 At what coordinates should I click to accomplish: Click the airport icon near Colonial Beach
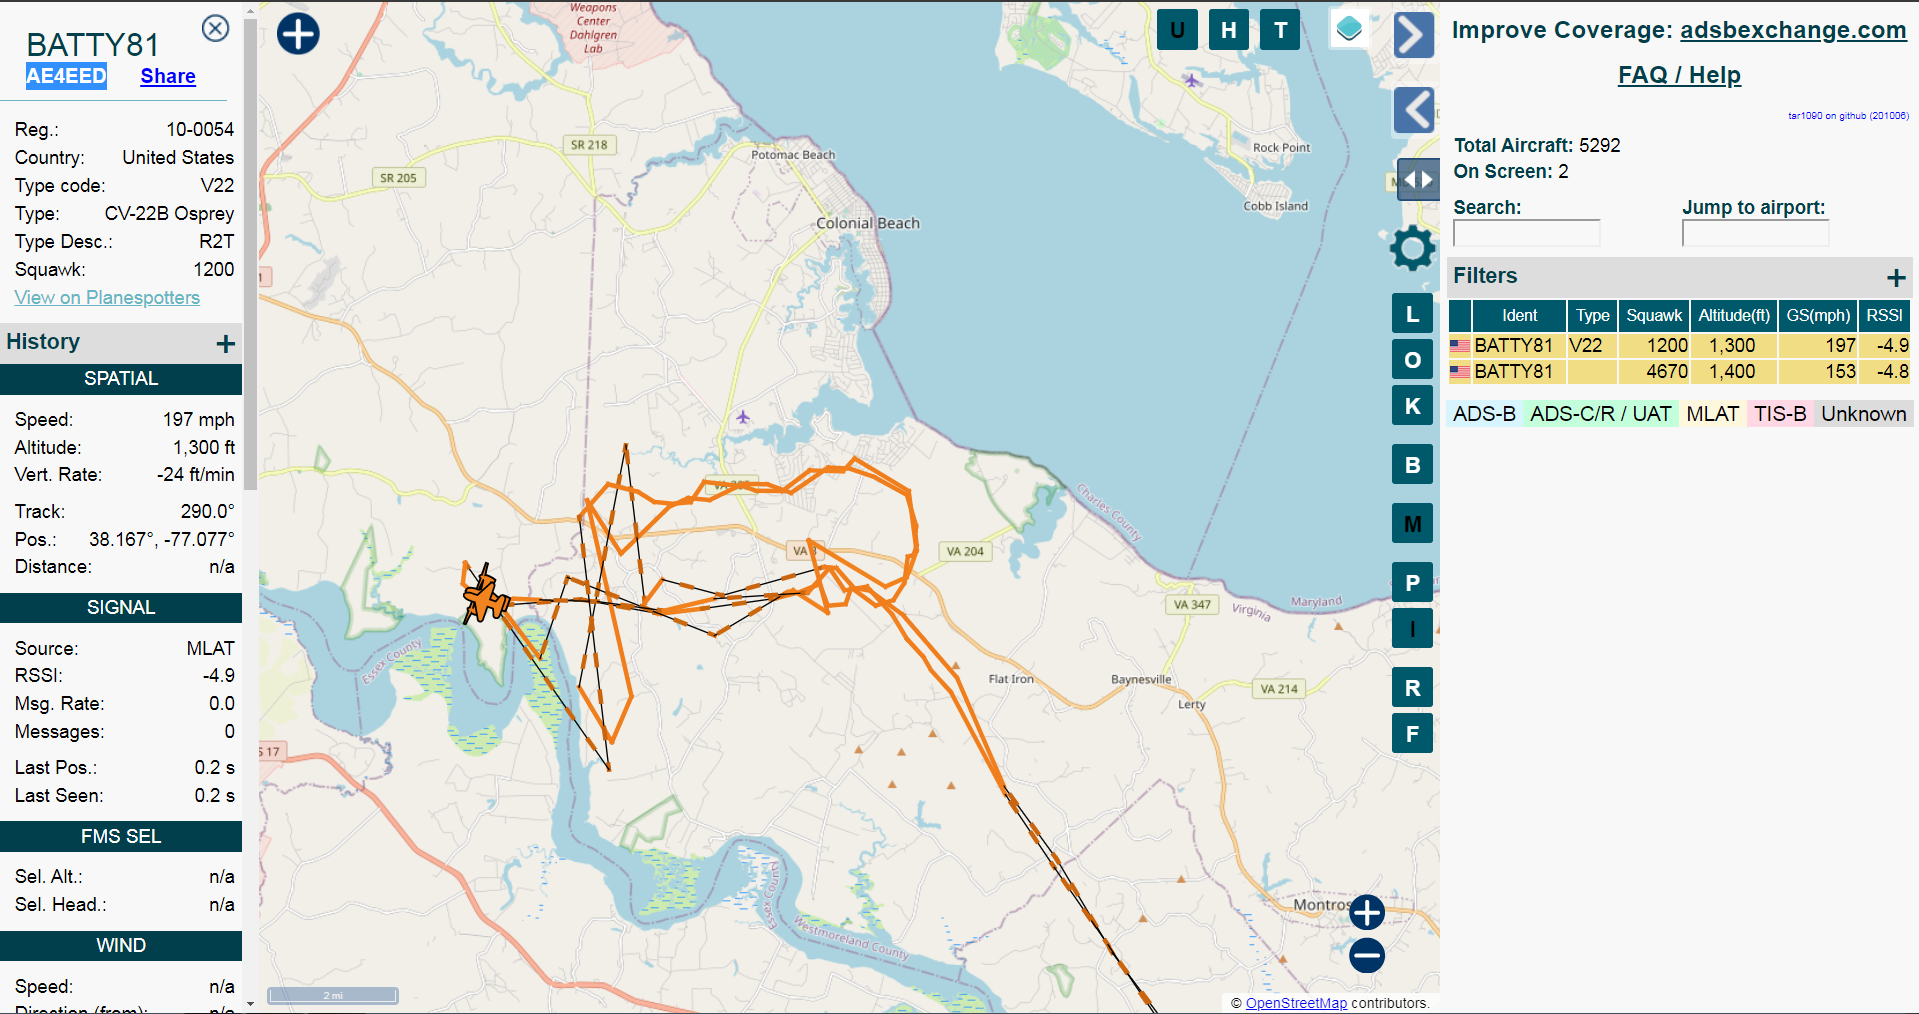point(743,417)
